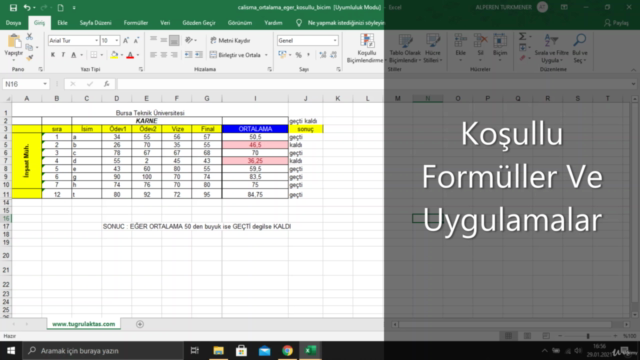Switch to the Ekle ribbon tab

[x=62, y=23]
